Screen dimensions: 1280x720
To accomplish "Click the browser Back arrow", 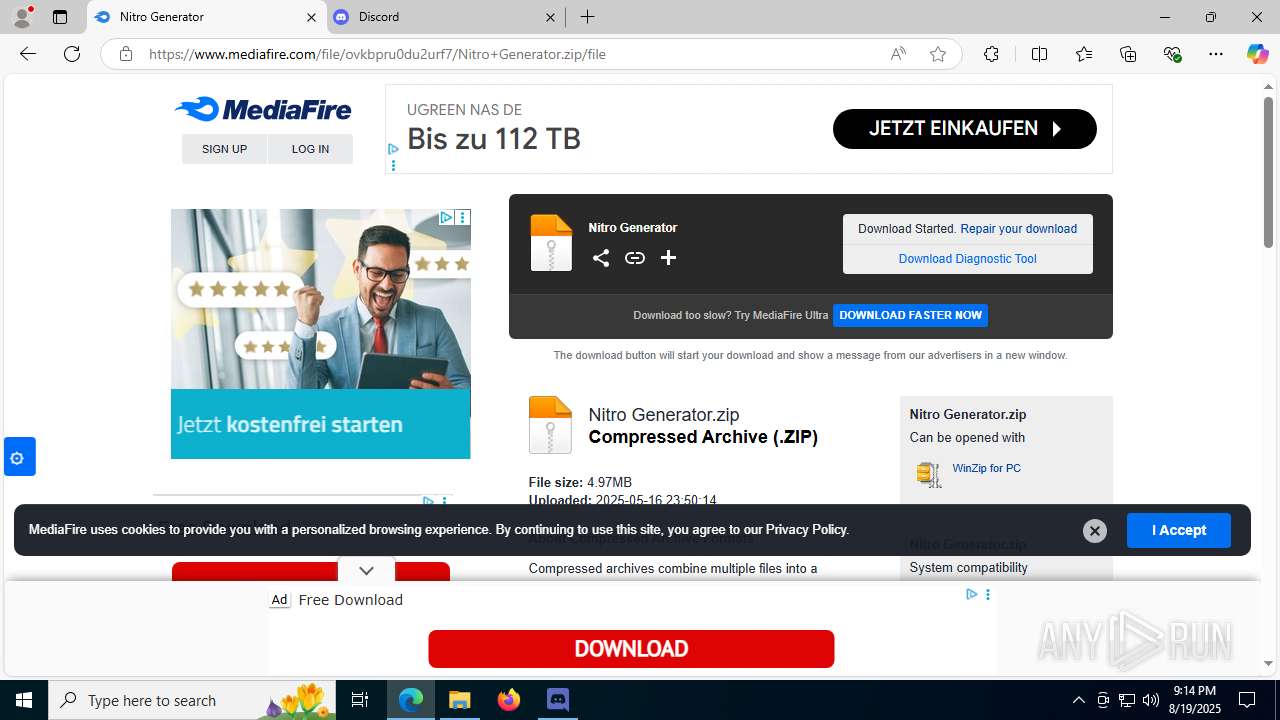I will click(x=28, y=54).
